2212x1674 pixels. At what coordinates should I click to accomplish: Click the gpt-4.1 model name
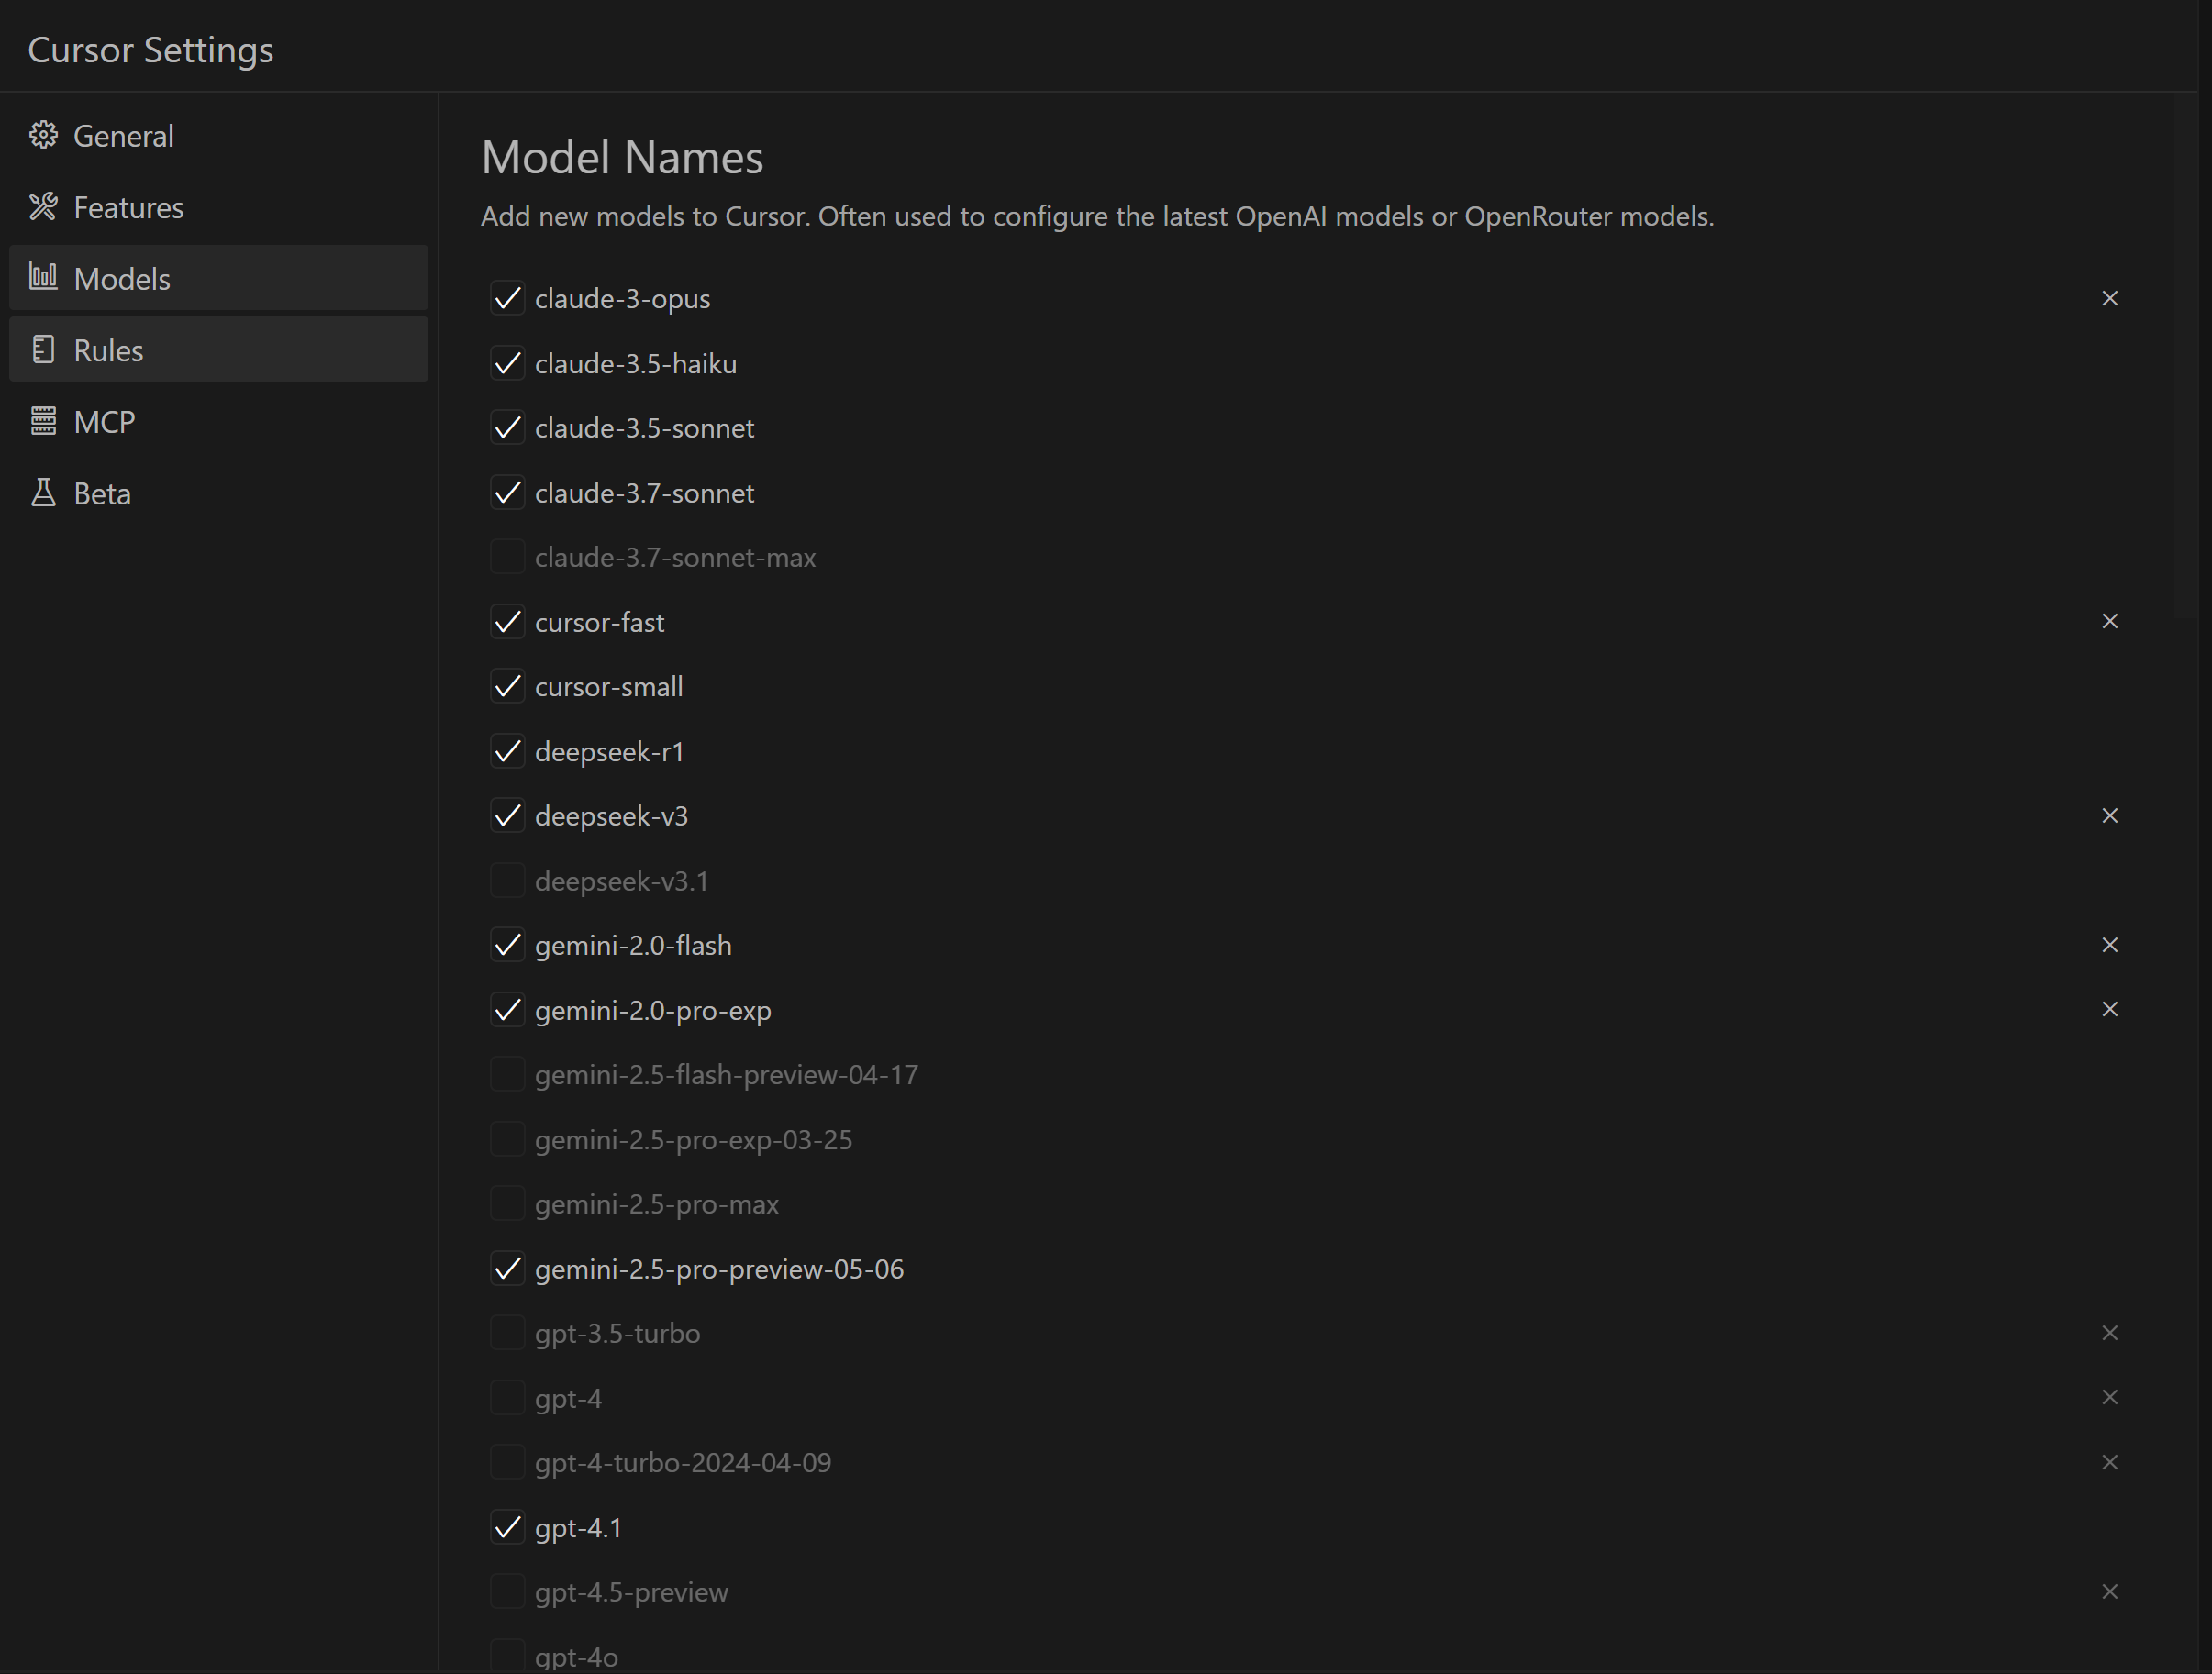578,1528
